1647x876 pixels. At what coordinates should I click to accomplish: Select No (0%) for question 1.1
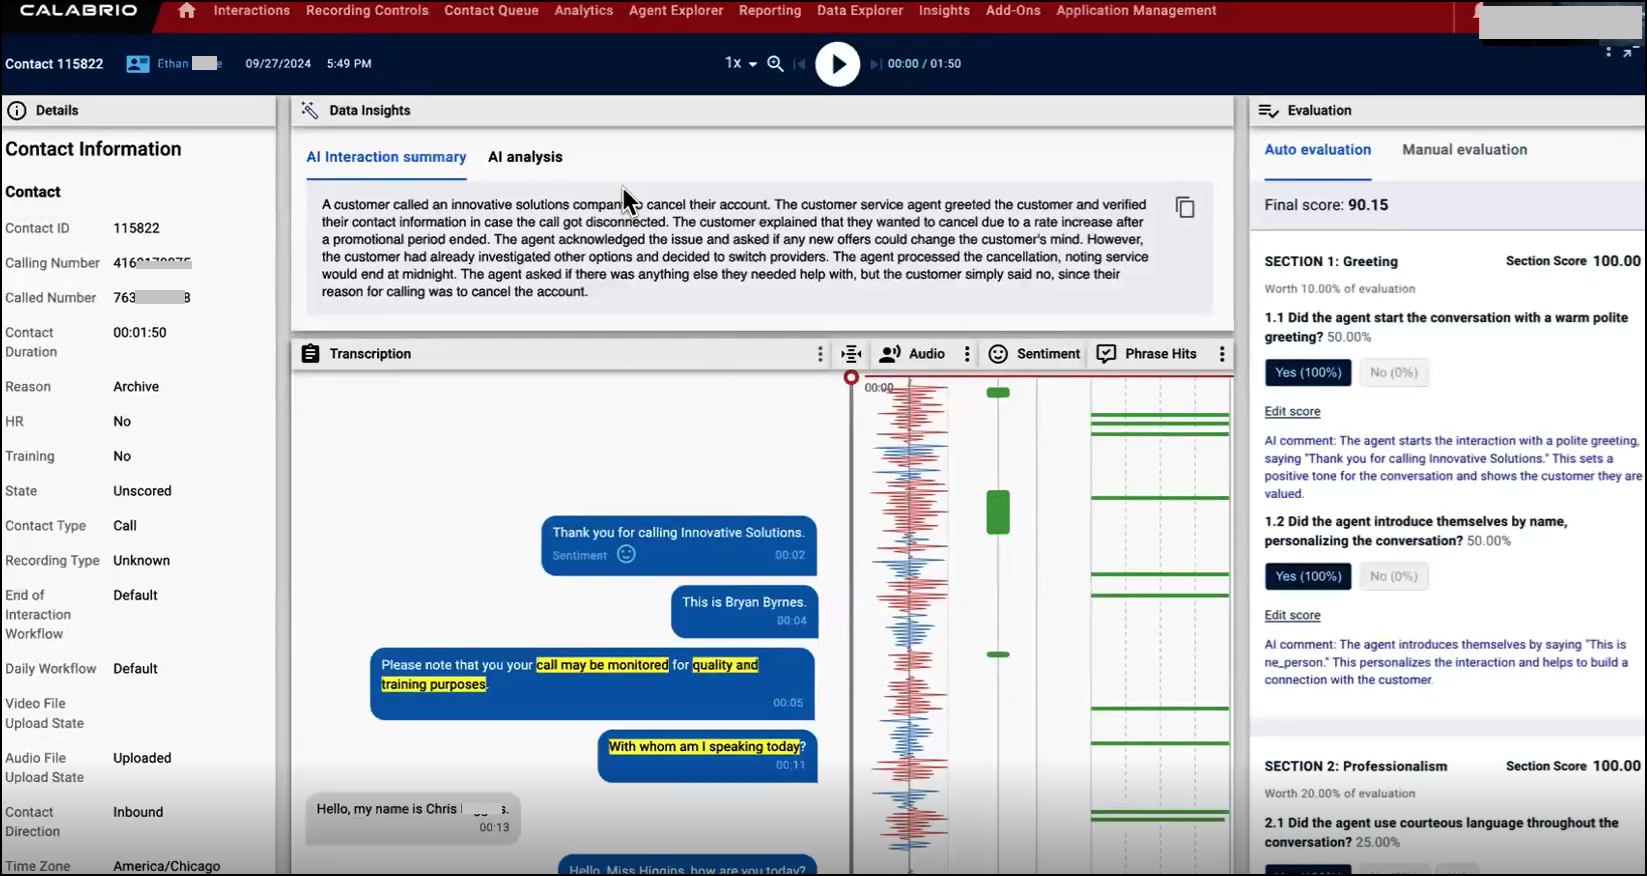[1394, 373]
